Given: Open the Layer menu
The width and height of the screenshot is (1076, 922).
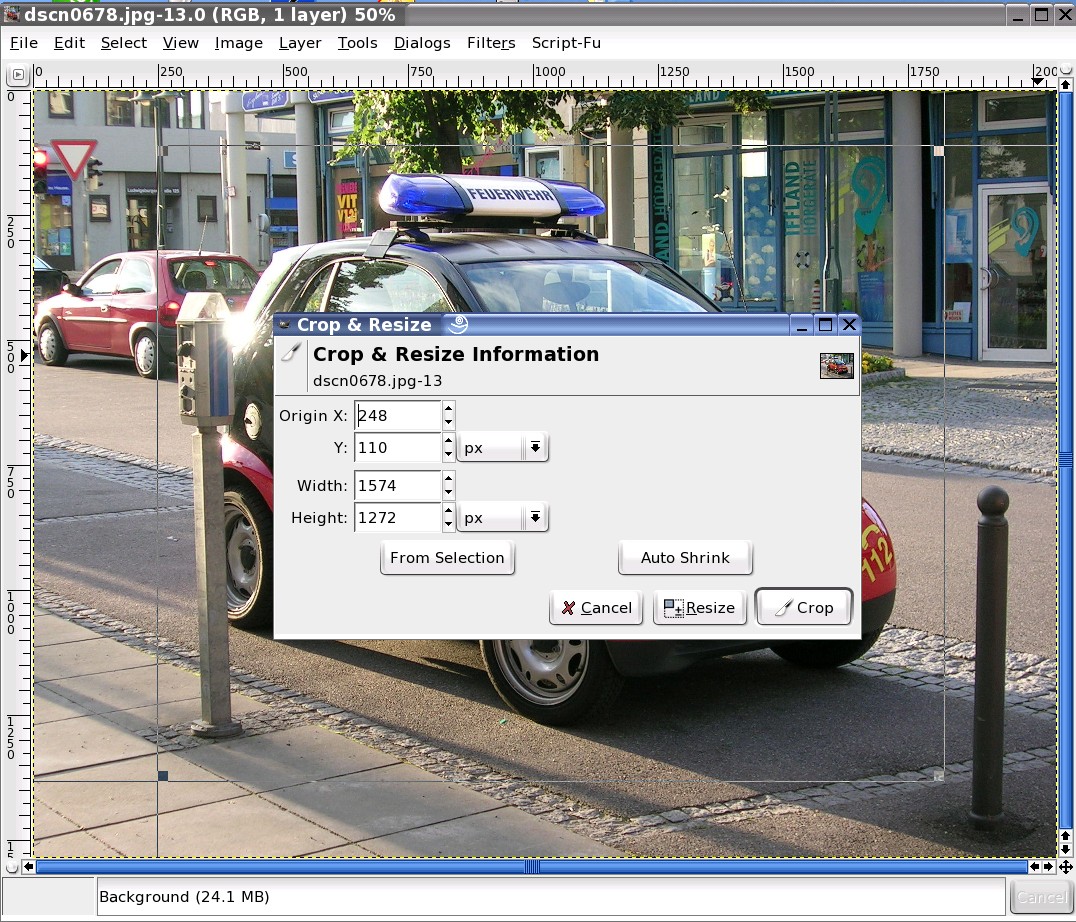Looking at the screenshot, I should [299, 43].
